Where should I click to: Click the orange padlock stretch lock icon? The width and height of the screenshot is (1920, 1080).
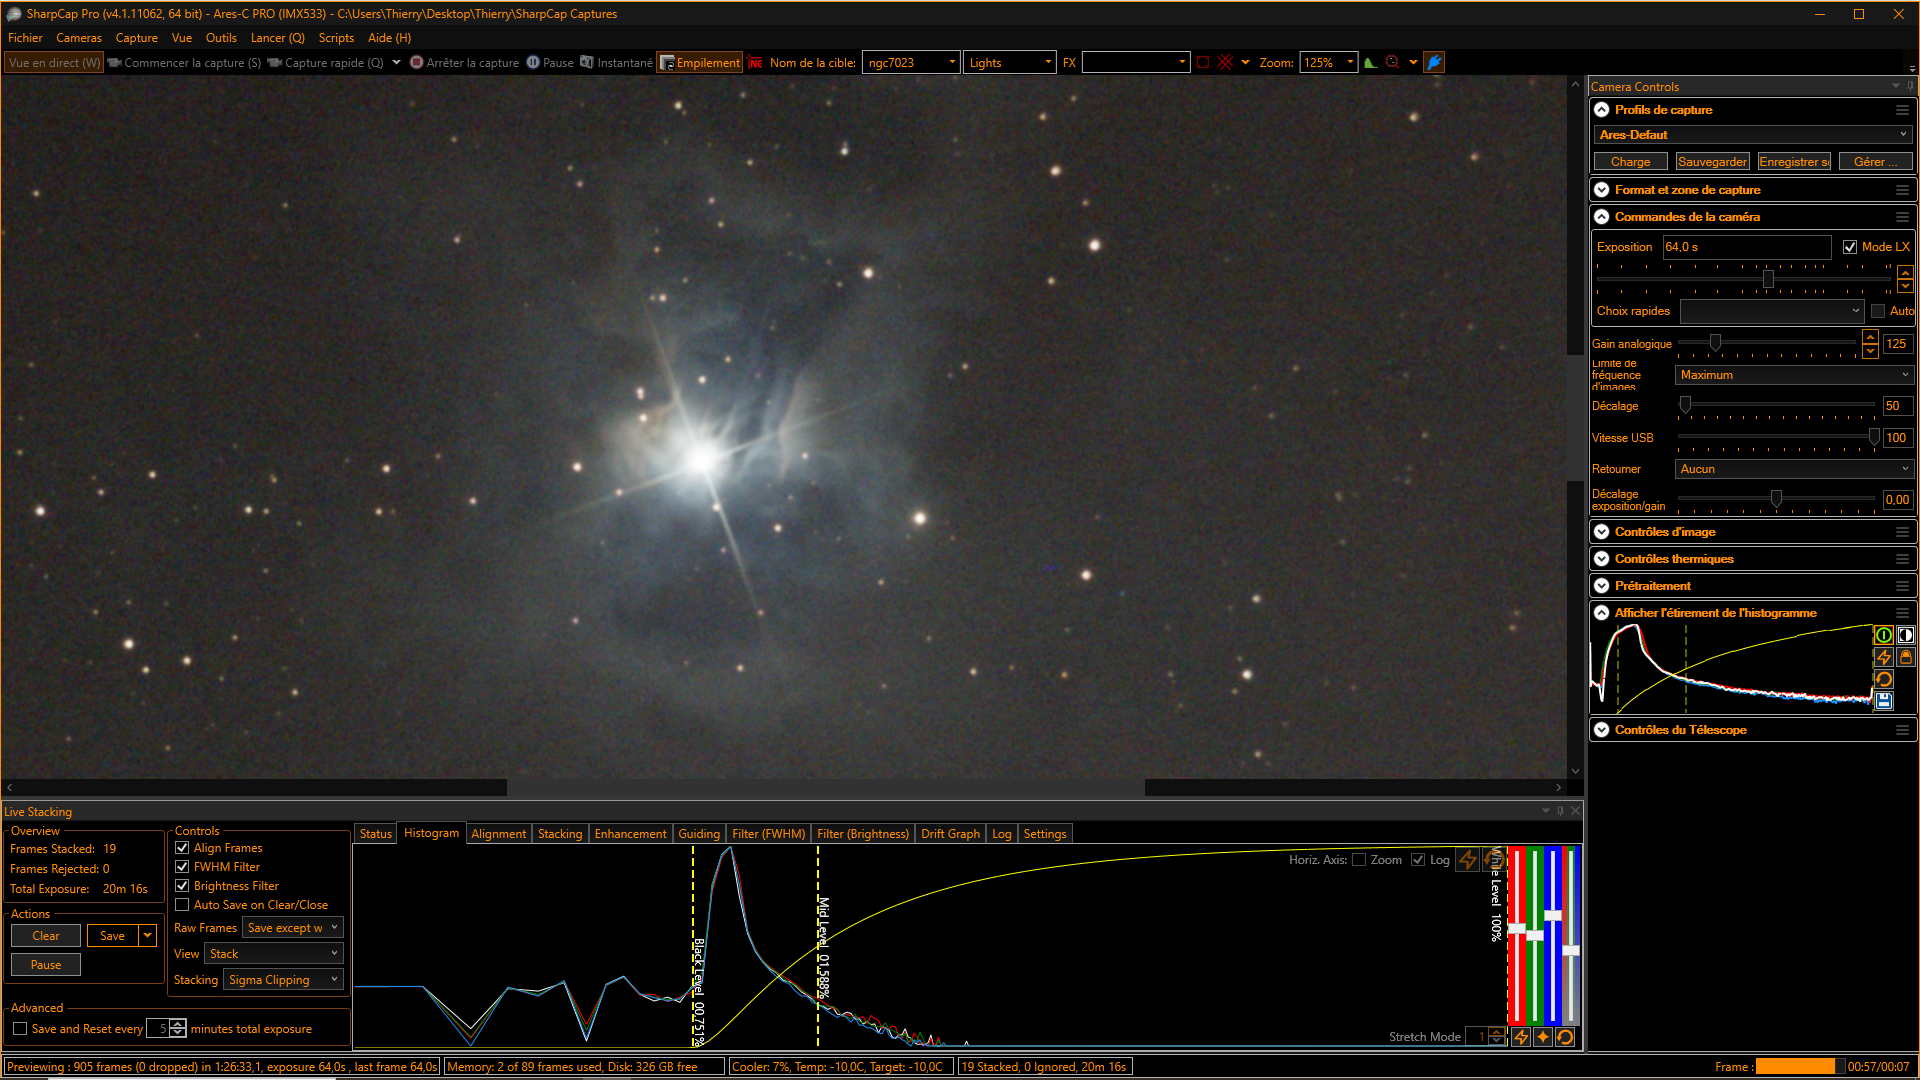coord(1906,657)
